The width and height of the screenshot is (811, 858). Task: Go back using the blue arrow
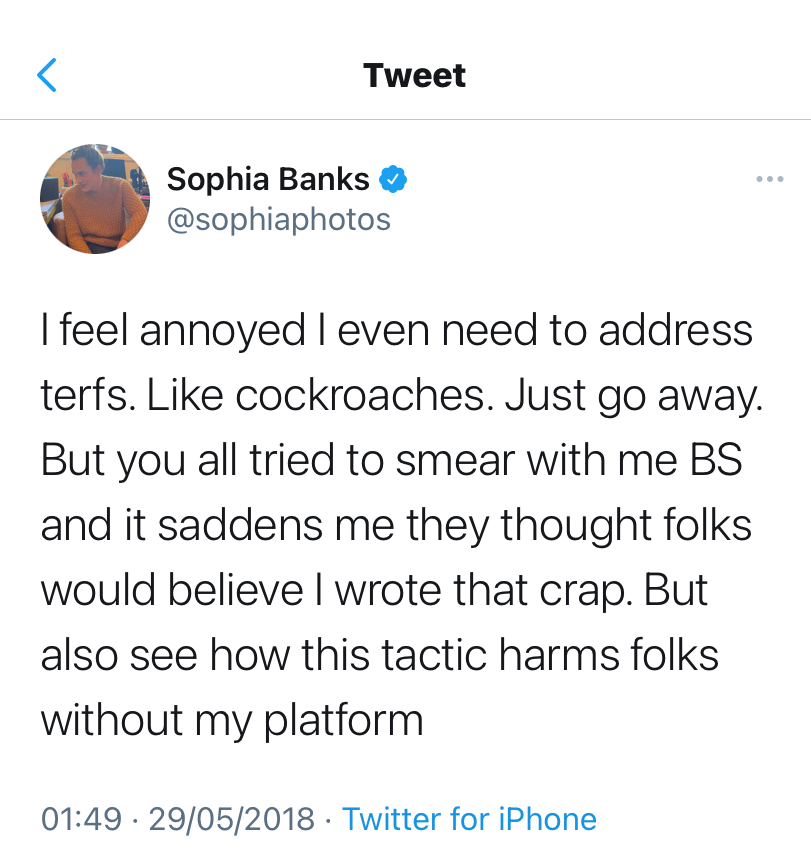(46, 76)
